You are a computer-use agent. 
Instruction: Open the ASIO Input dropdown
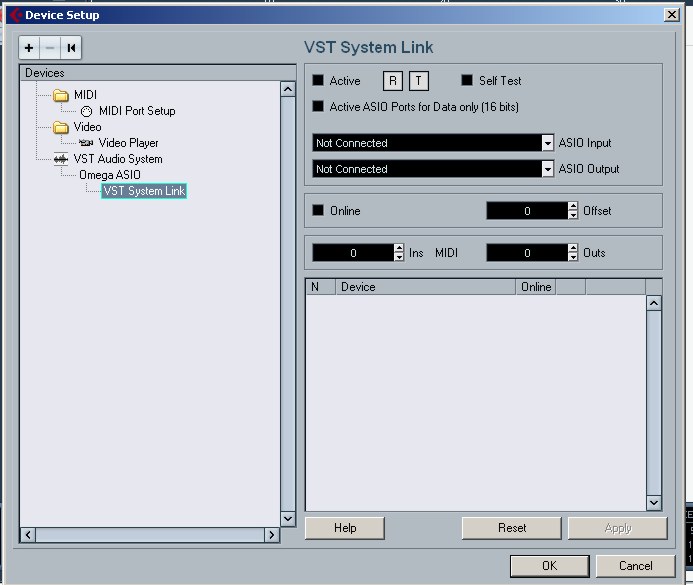(547, 144)
